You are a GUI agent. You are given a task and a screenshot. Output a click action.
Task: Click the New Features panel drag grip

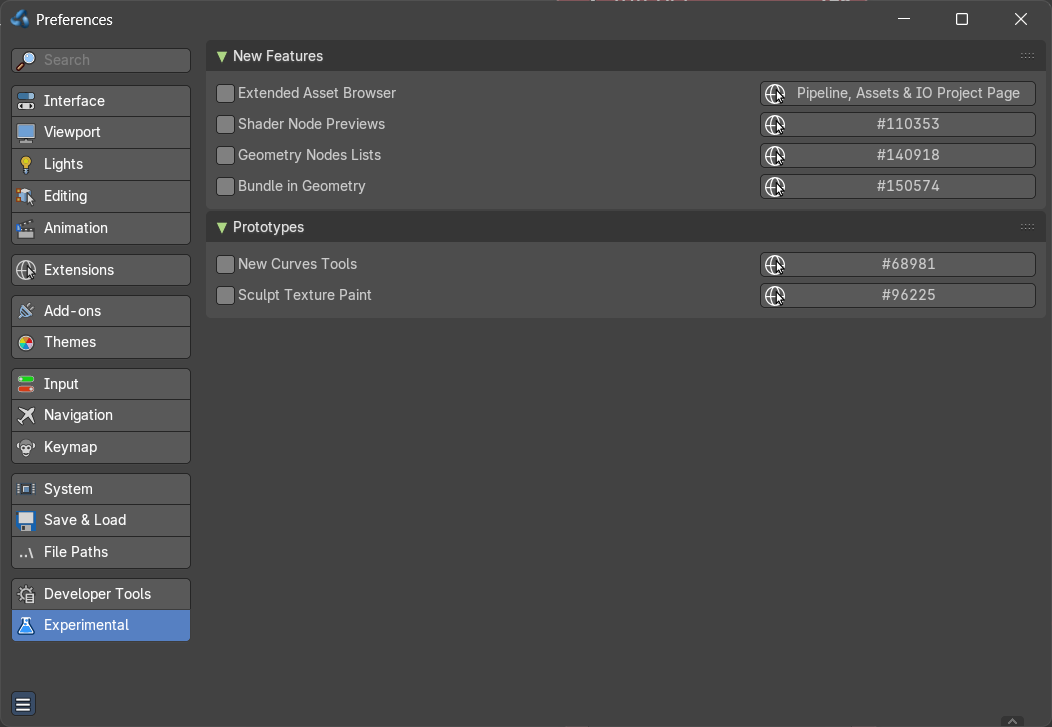tap(1027, 56)
